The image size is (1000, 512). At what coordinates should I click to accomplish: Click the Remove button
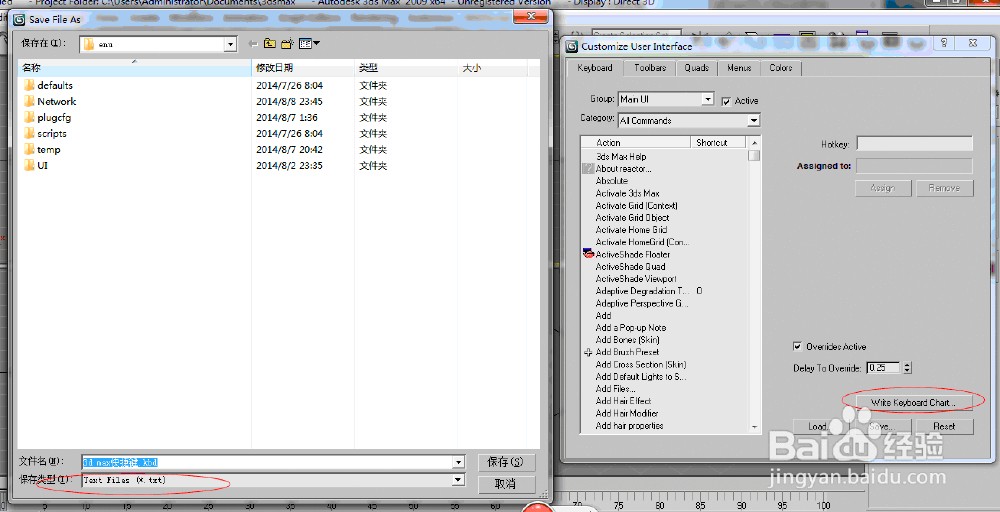click(945, 188)
